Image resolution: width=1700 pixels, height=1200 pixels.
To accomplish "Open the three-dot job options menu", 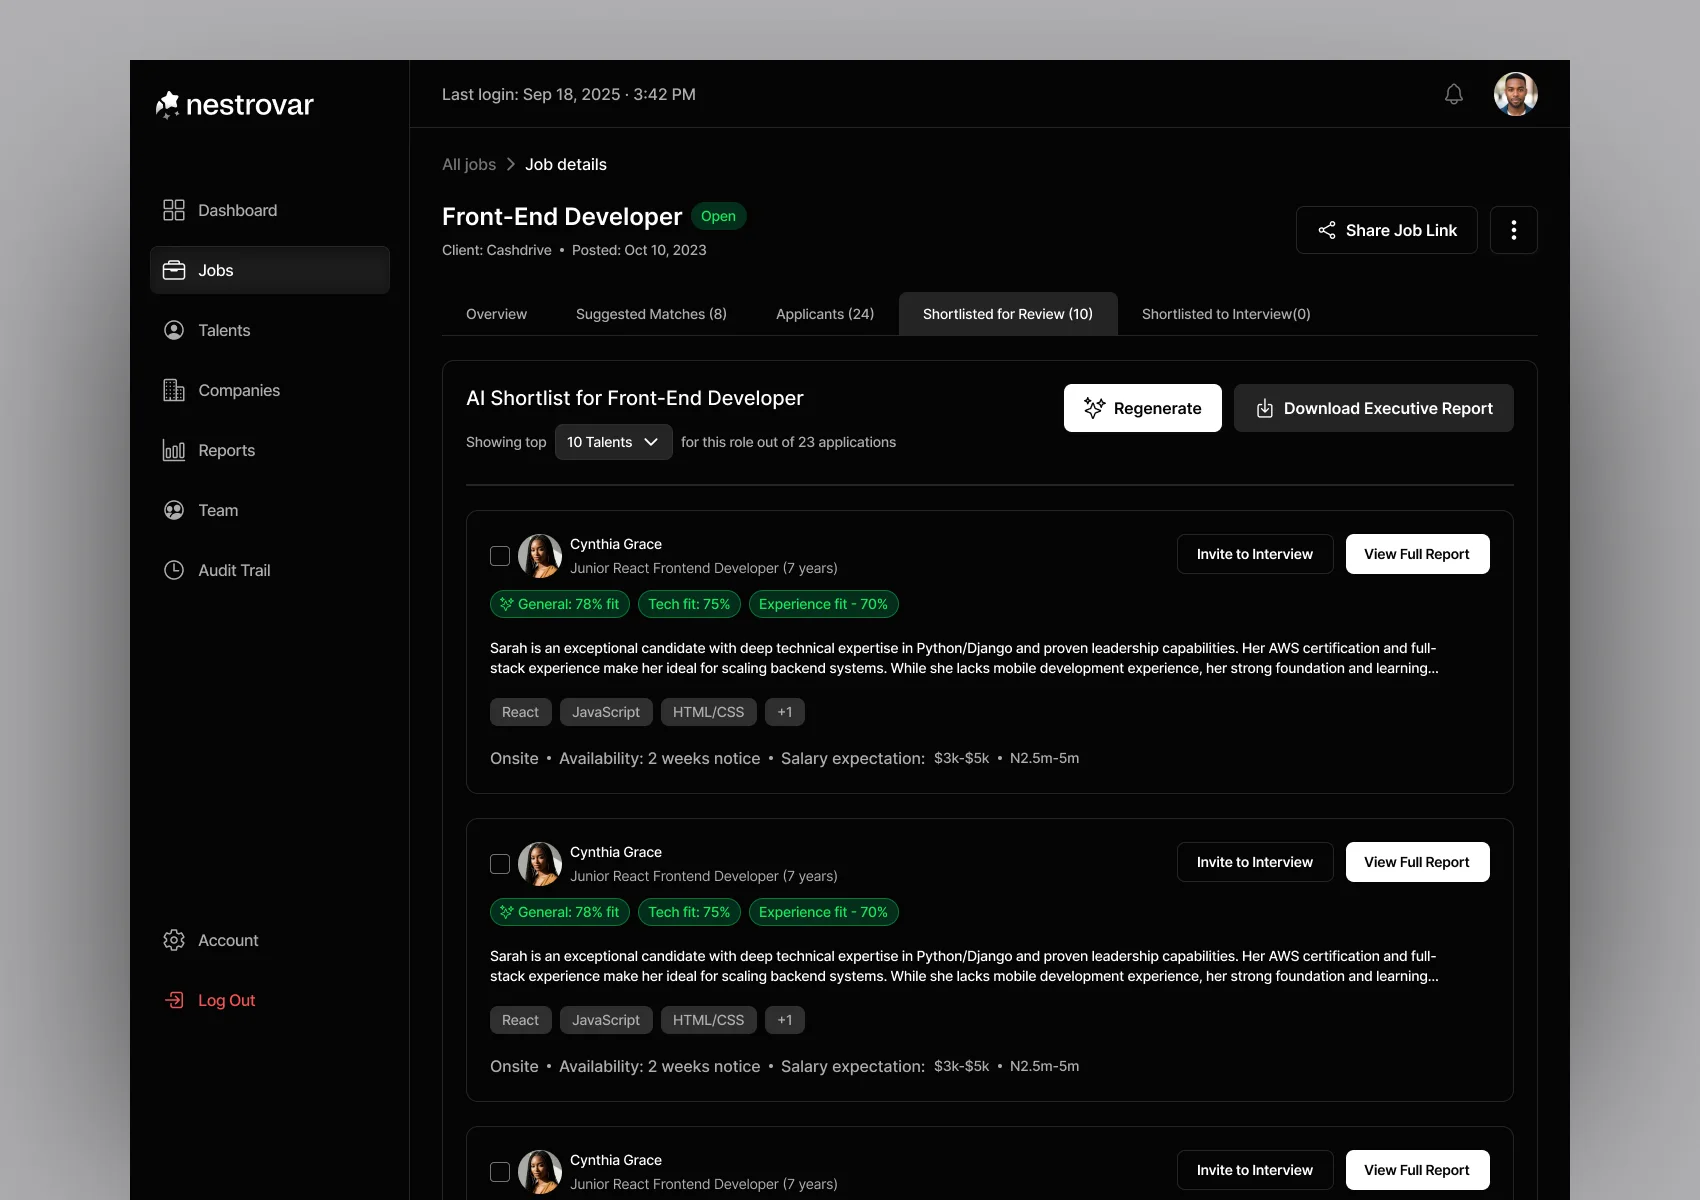I will tap(1514, 230).
